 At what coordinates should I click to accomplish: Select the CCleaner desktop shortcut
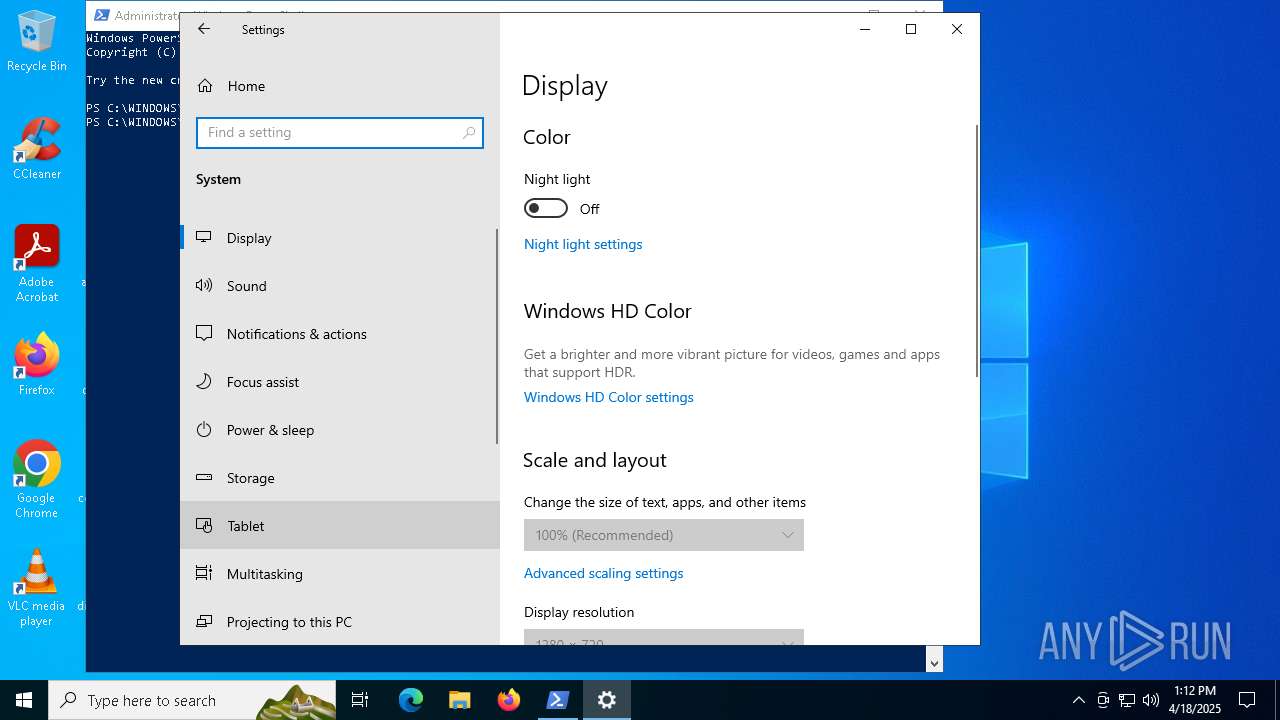pos(37,149)
